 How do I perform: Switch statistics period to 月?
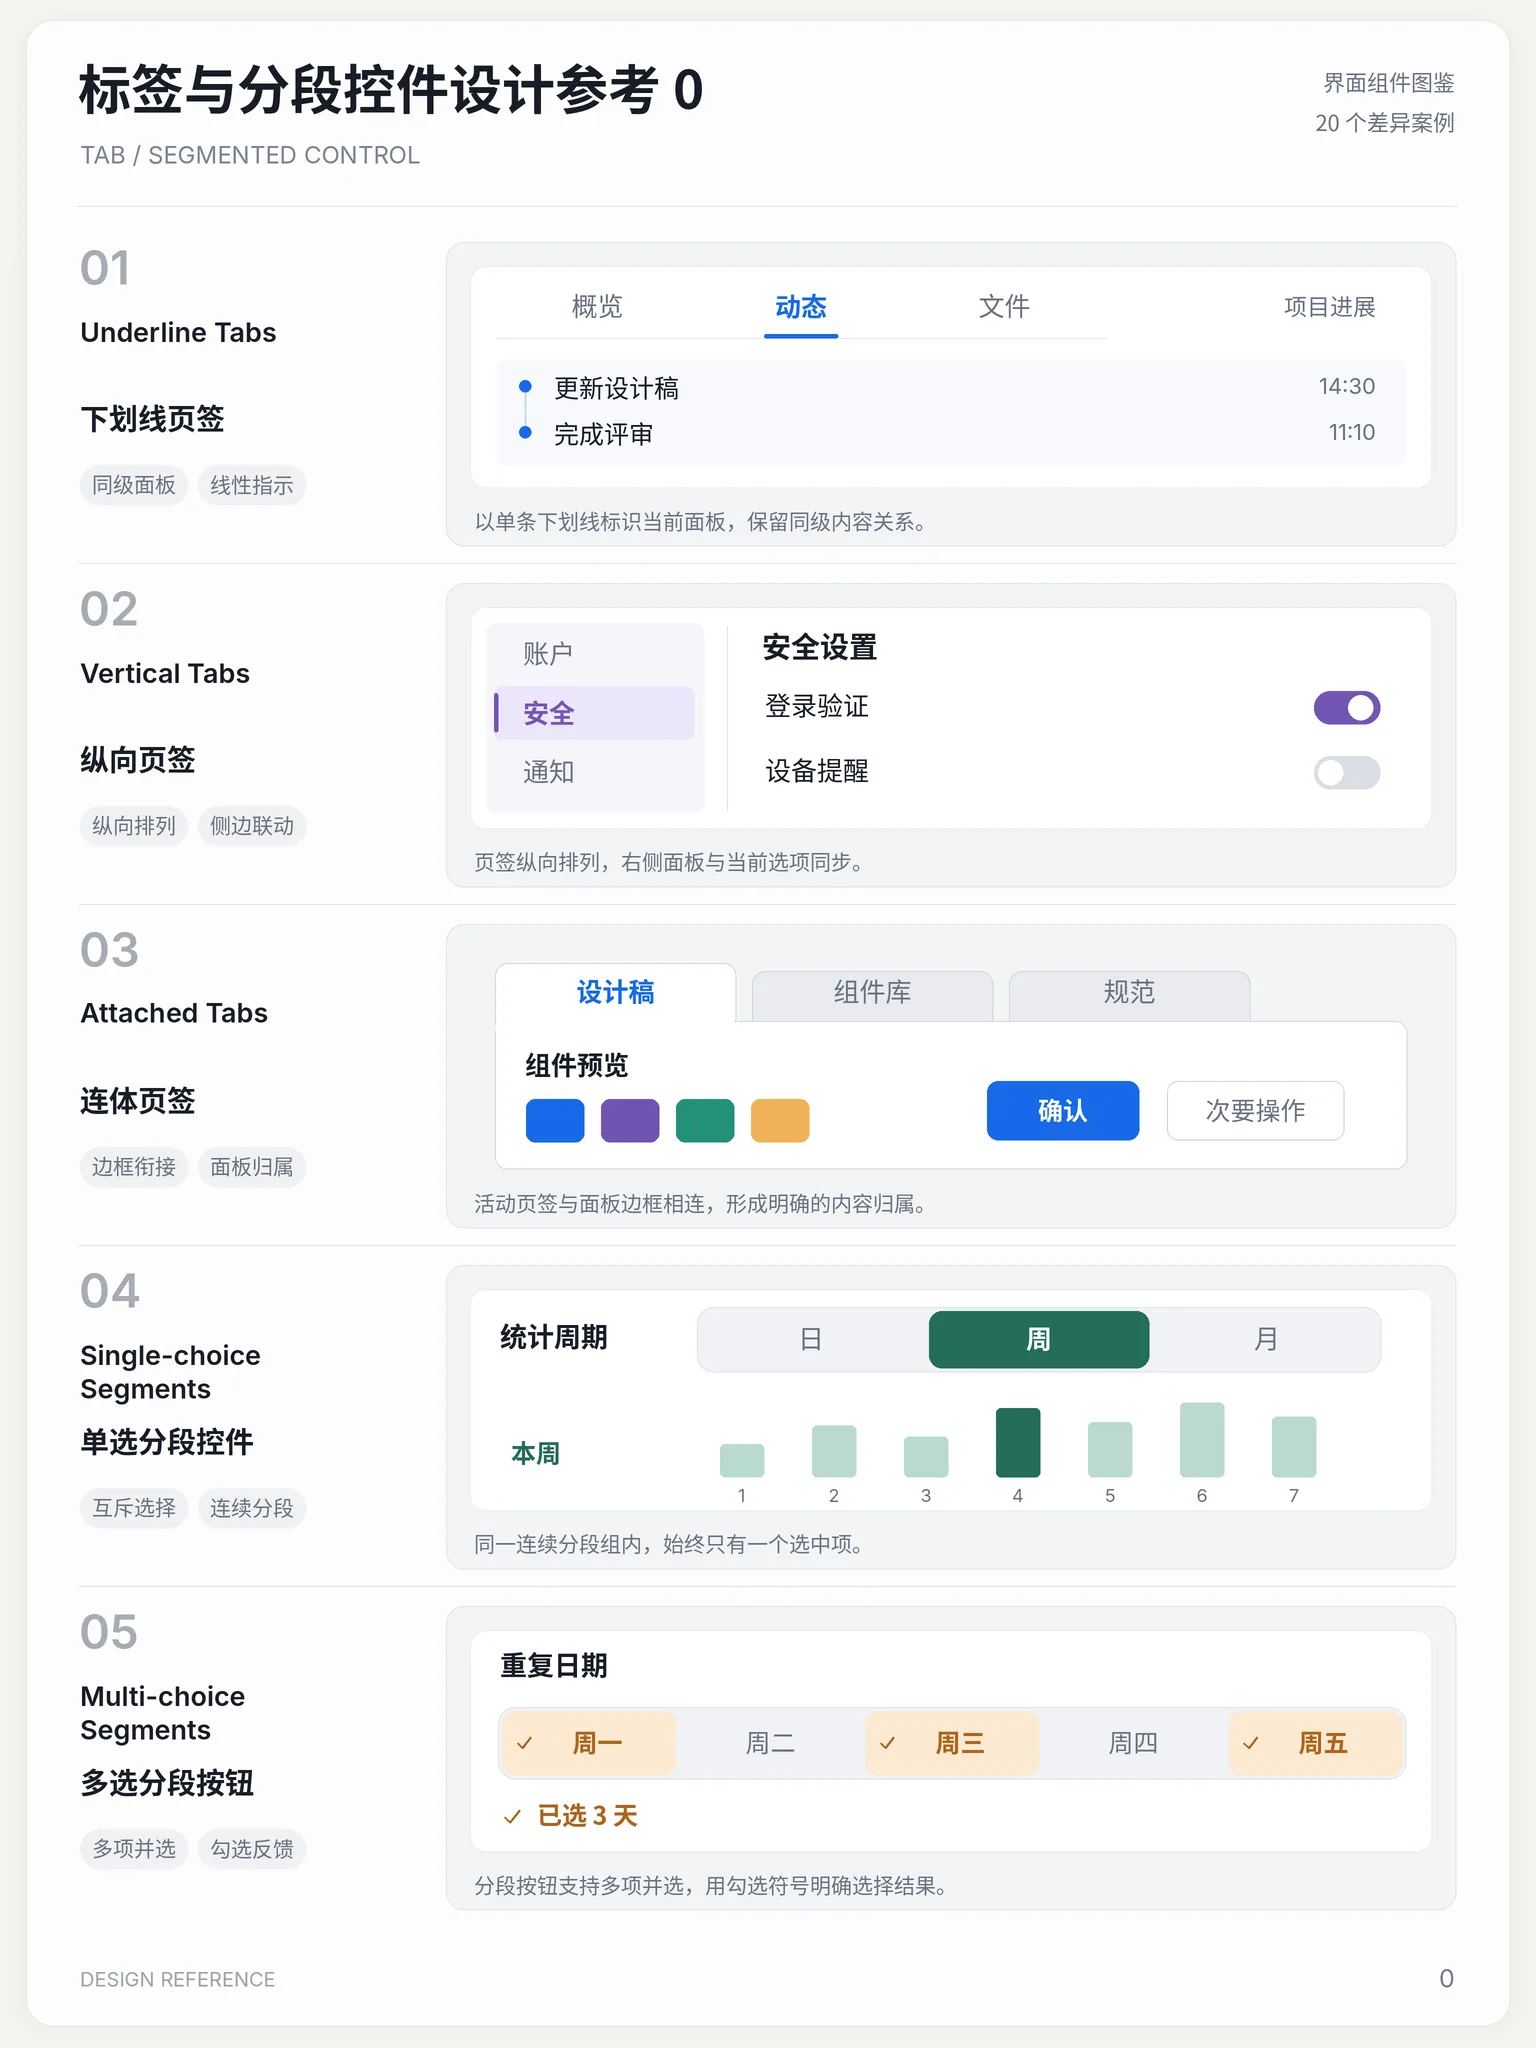click(1266, 1340)
